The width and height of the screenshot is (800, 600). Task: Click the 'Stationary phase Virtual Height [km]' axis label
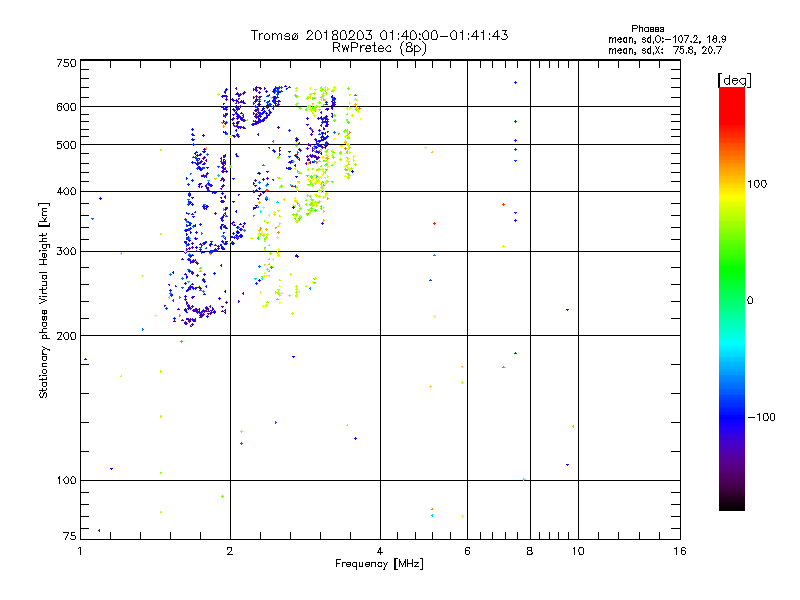coord(44,300)
